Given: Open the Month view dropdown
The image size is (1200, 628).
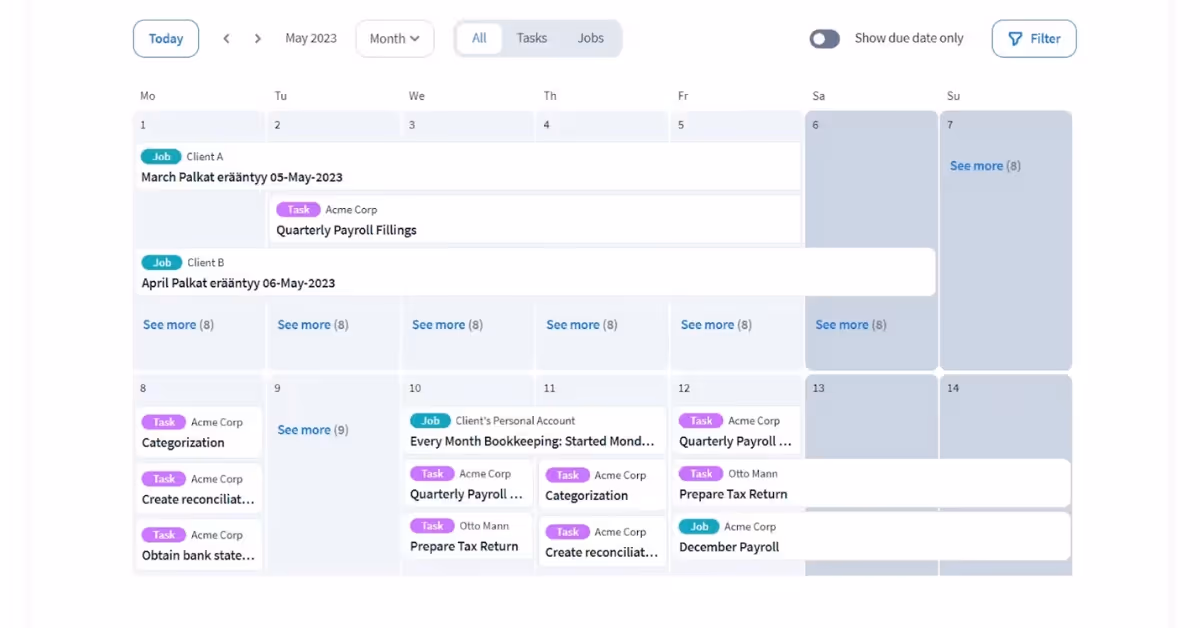Looking at the screenshot, I should pyautogui.click(x=394, y=38).
